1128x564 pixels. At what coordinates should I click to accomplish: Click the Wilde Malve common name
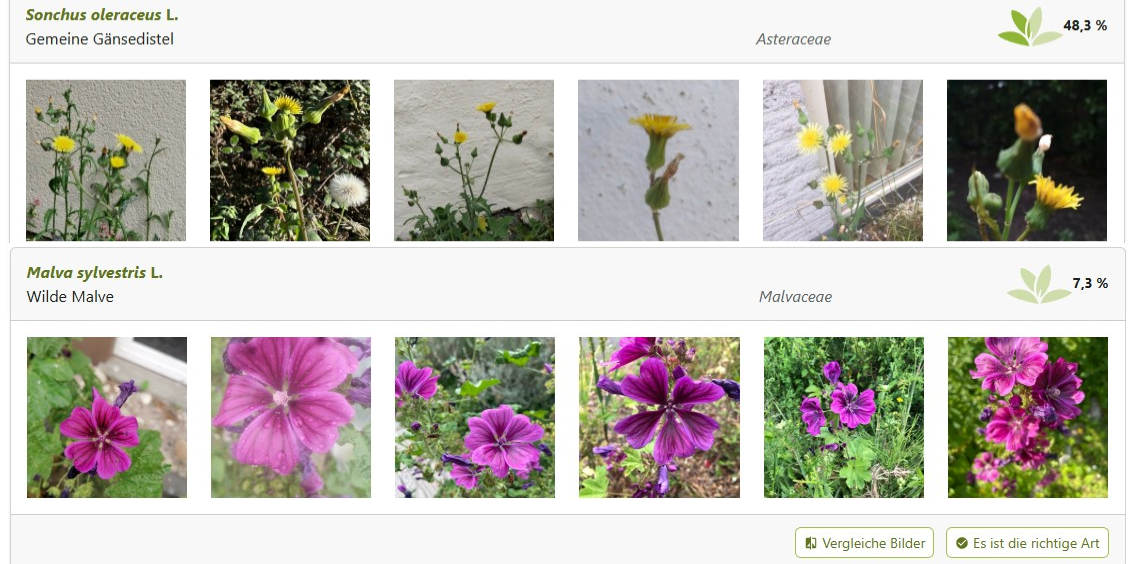(70, 296)
